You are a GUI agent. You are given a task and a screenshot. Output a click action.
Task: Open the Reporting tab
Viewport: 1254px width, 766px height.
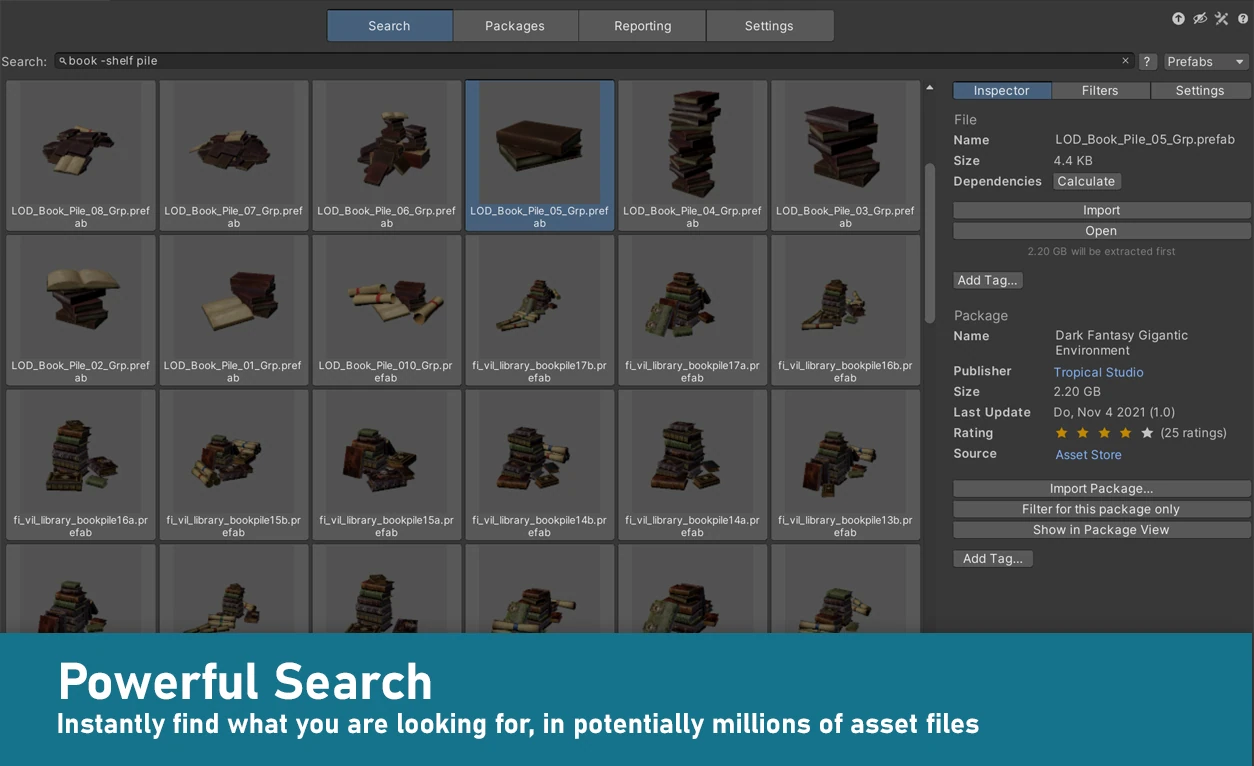[x=643, y=26]
